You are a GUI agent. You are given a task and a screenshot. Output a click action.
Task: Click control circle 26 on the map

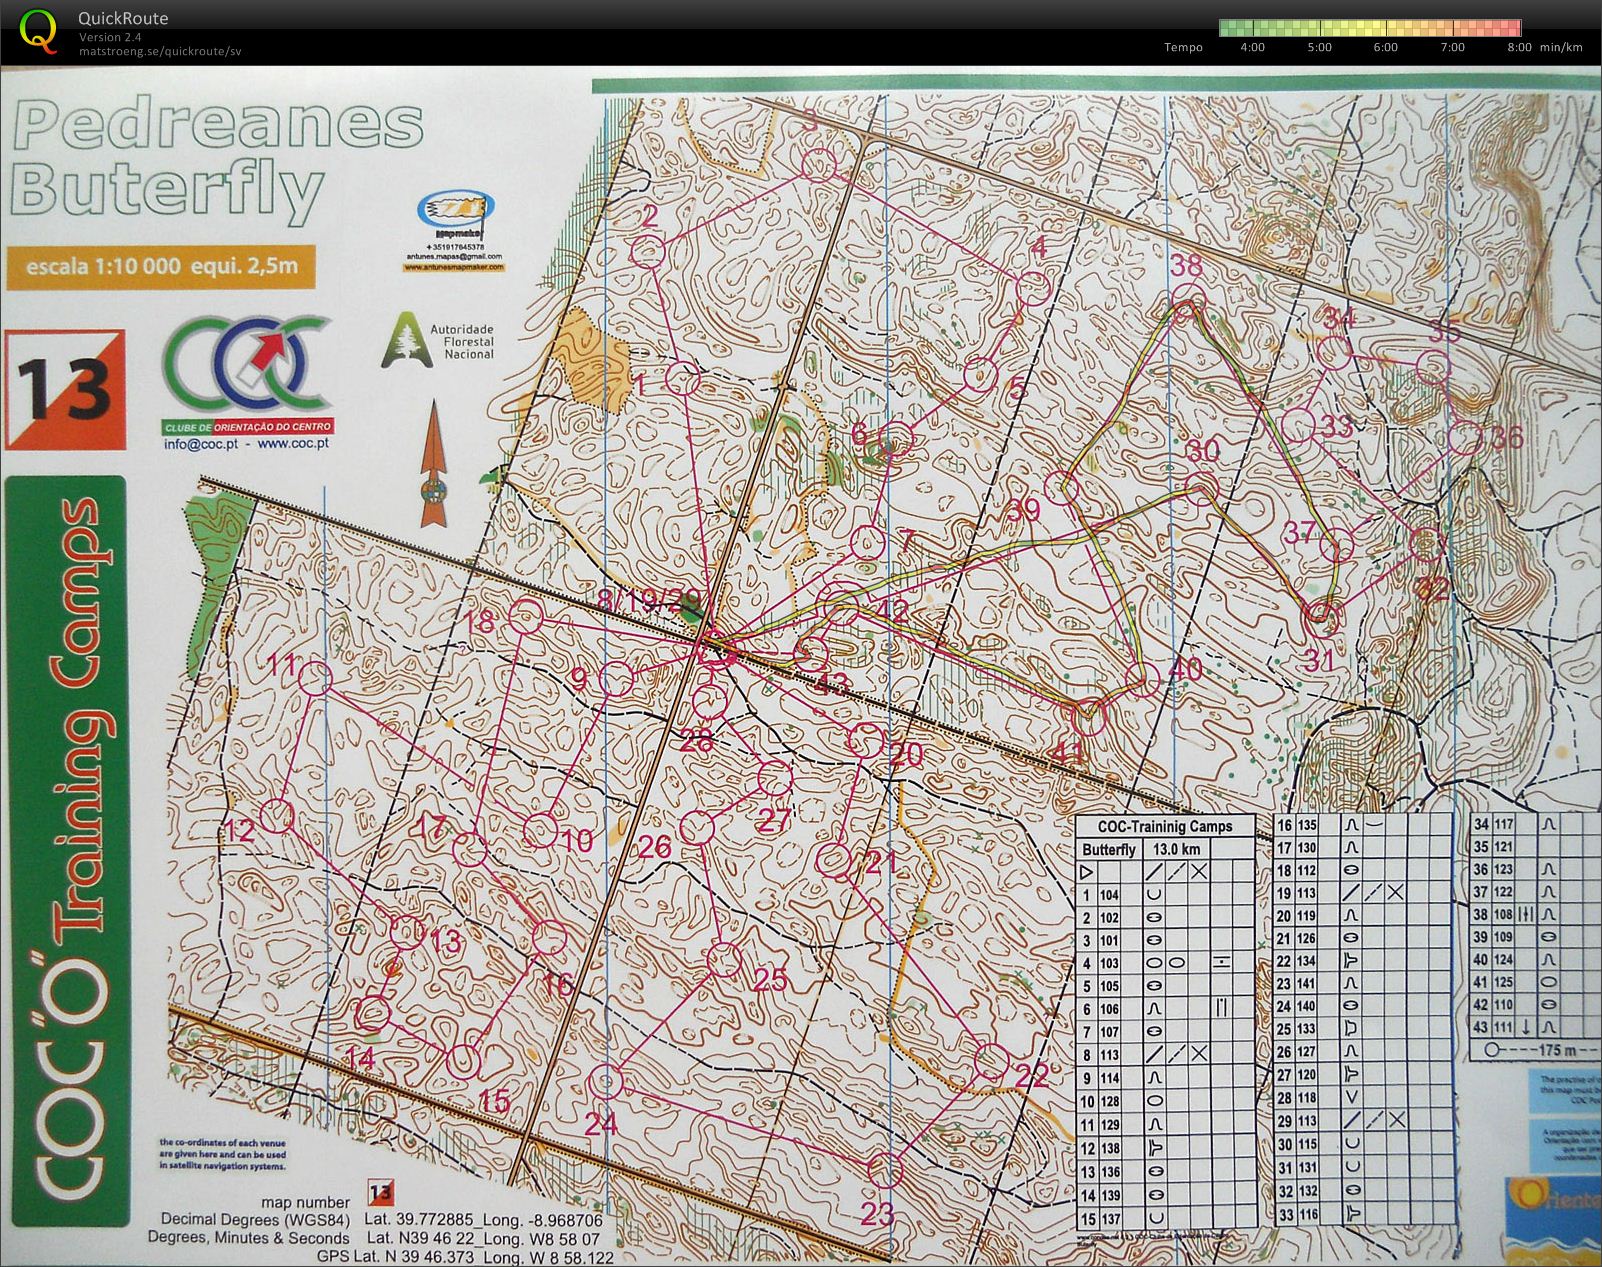pyautogui.click(x=698, y=829)
